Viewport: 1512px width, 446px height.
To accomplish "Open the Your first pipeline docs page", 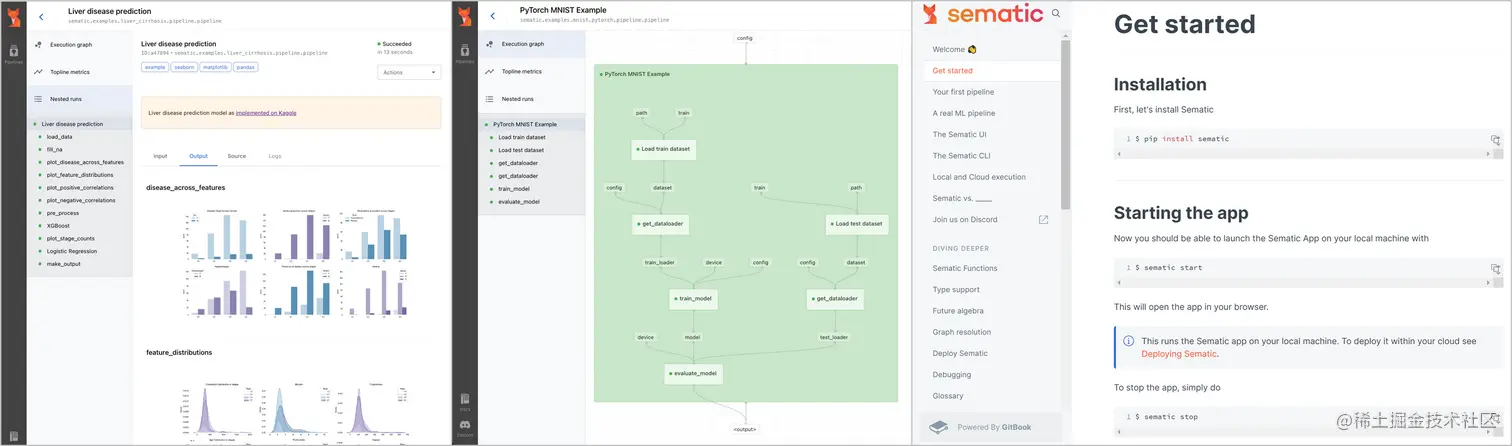I will pos(963,92).
